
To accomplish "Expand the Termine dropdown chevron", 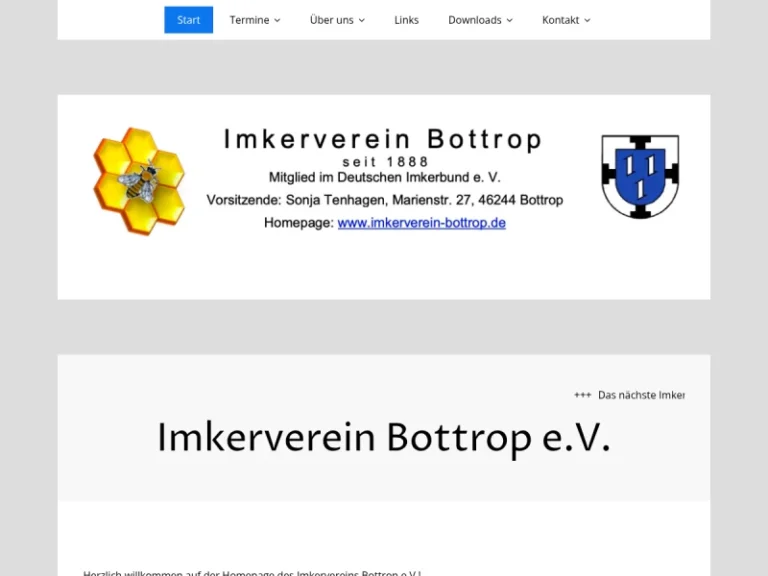I will click(x=277, y=21).
